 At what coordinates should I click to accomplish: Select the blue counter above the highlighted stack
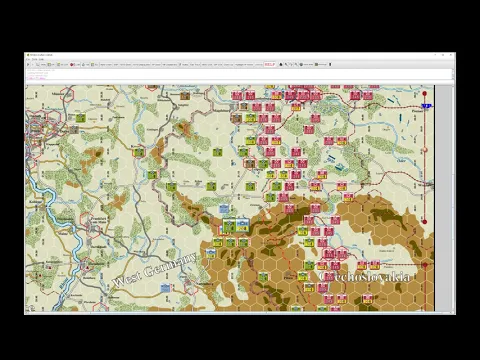224,209
